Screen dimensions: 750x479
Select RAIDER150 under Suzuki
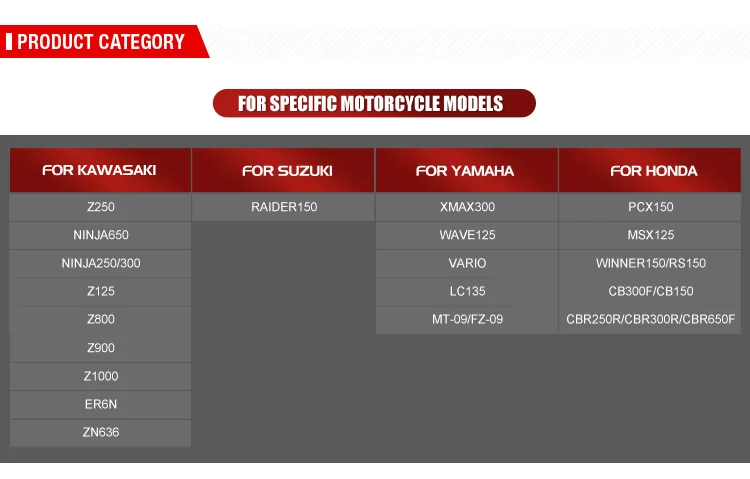click(x=283, y=208)
